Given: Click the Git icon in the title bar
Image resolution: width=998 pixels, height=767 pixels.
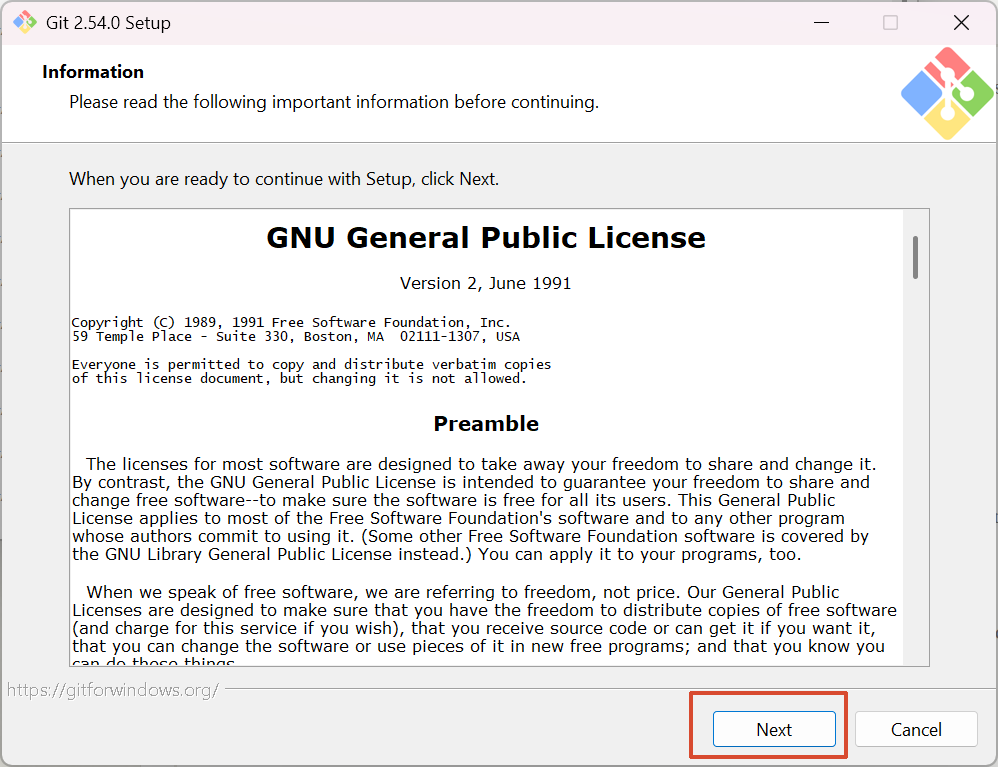Looking at the screenshot, I should [x=25, y=22].
